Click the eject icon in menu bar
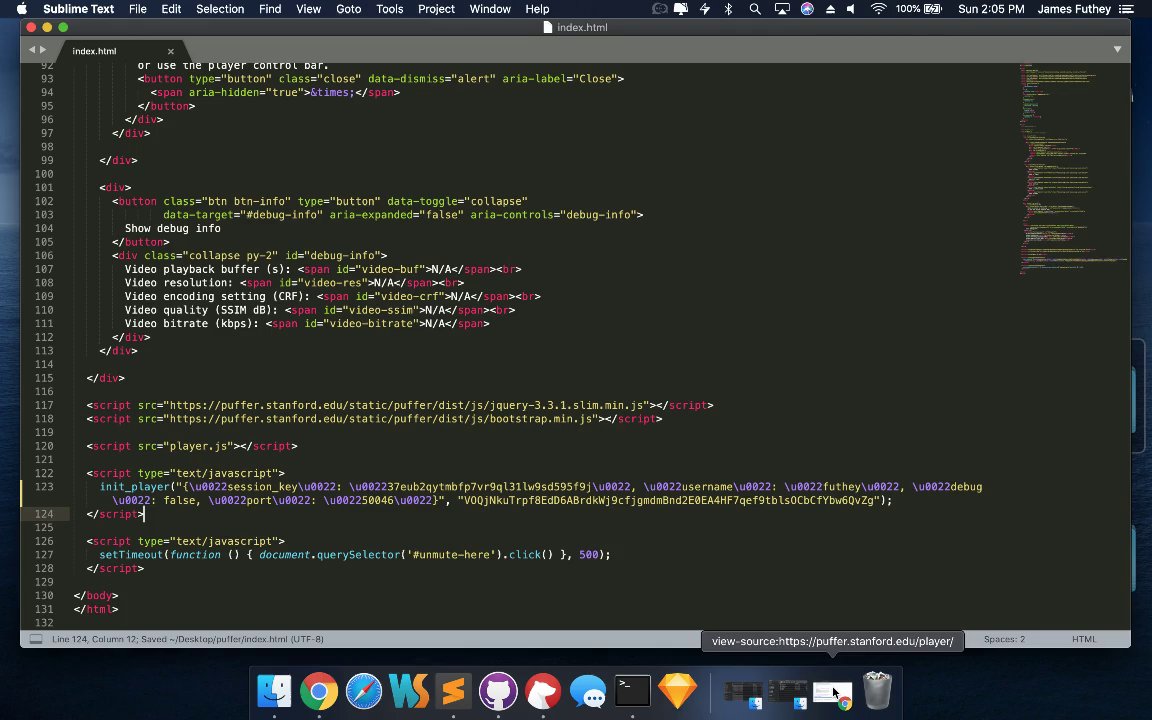The height and width of the screenshot is (720, 1152). (830, 9)
